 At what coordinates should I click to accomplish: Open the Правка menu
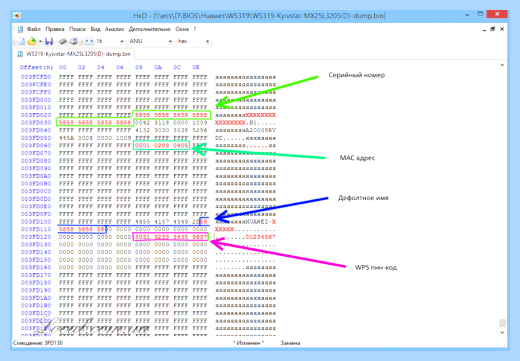[x=55, y=29]
